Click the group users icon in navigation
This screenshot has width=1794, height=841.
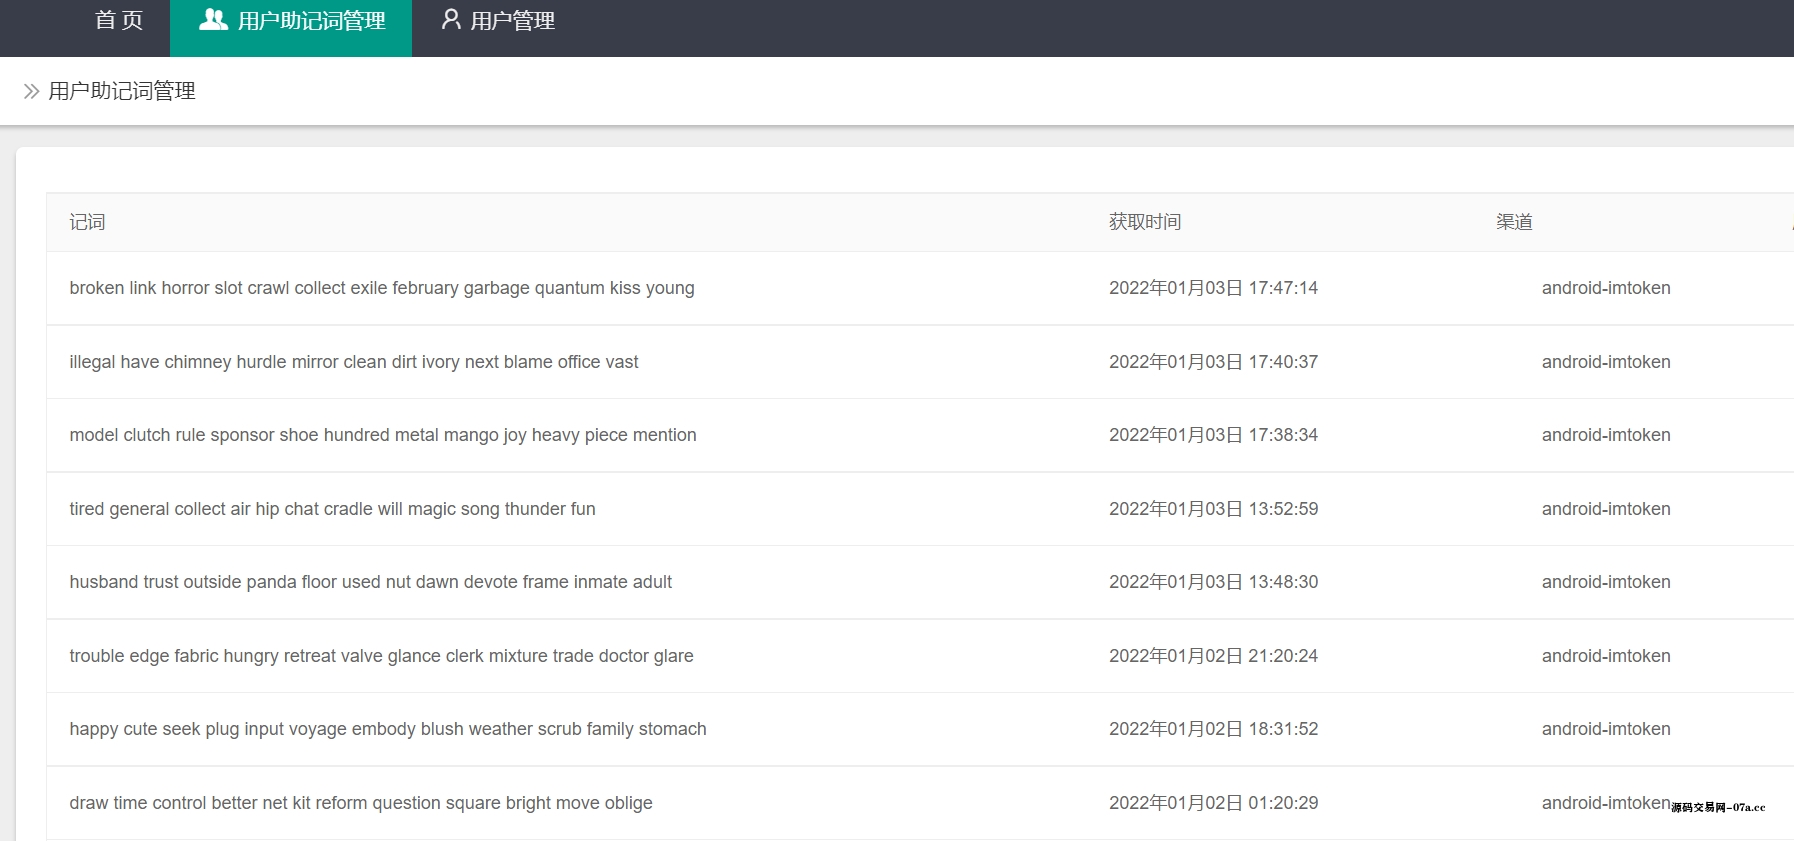(x=213, y=20)
